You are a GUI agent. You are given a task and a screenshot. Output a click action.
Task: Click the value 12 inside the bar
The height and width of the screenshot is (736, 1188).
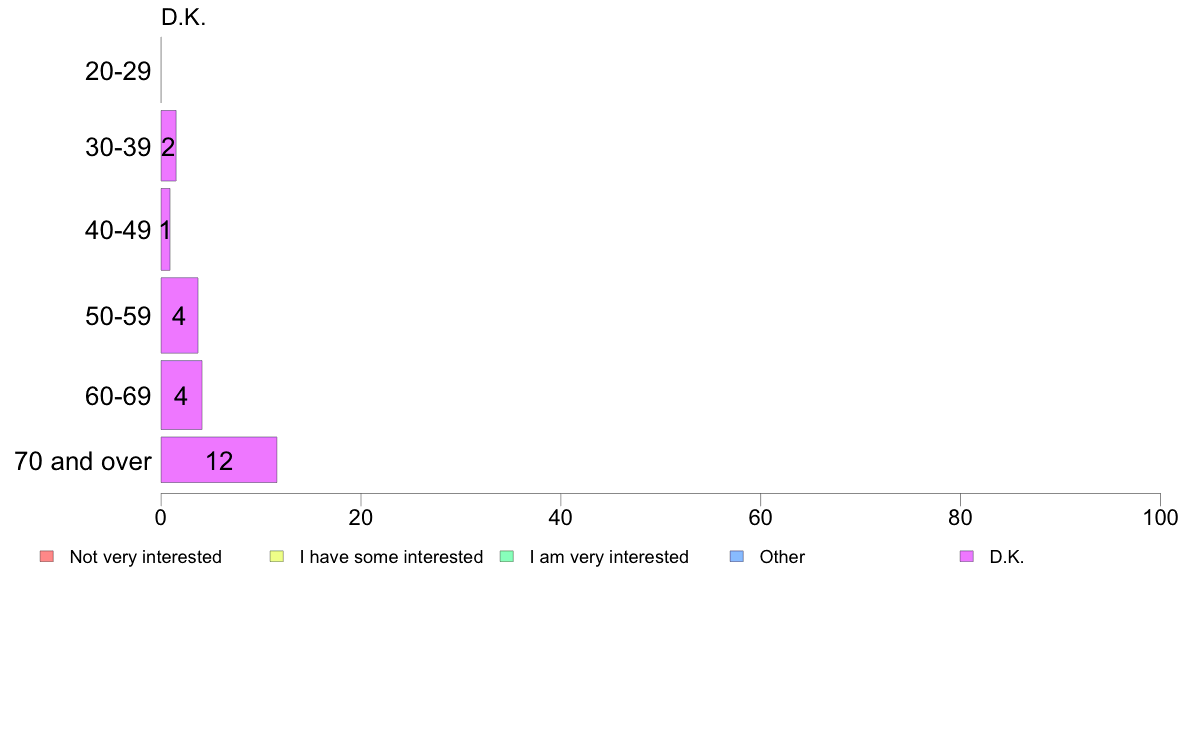tap(219, 461)
